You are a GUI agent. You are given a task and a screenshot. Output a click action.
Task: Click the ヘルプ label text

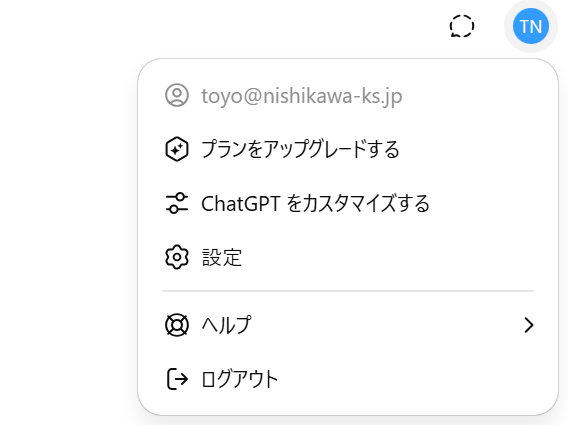tap(226, 325)
